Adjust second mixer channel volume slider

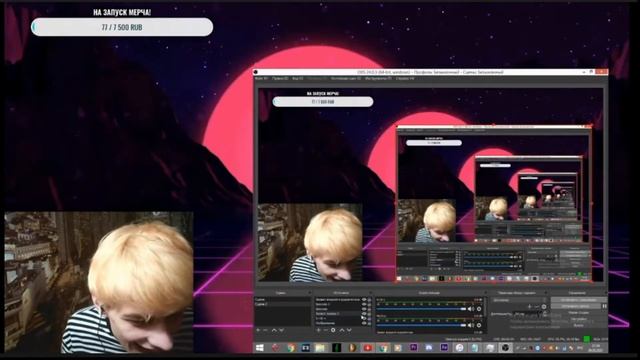(x=421, y=325)
